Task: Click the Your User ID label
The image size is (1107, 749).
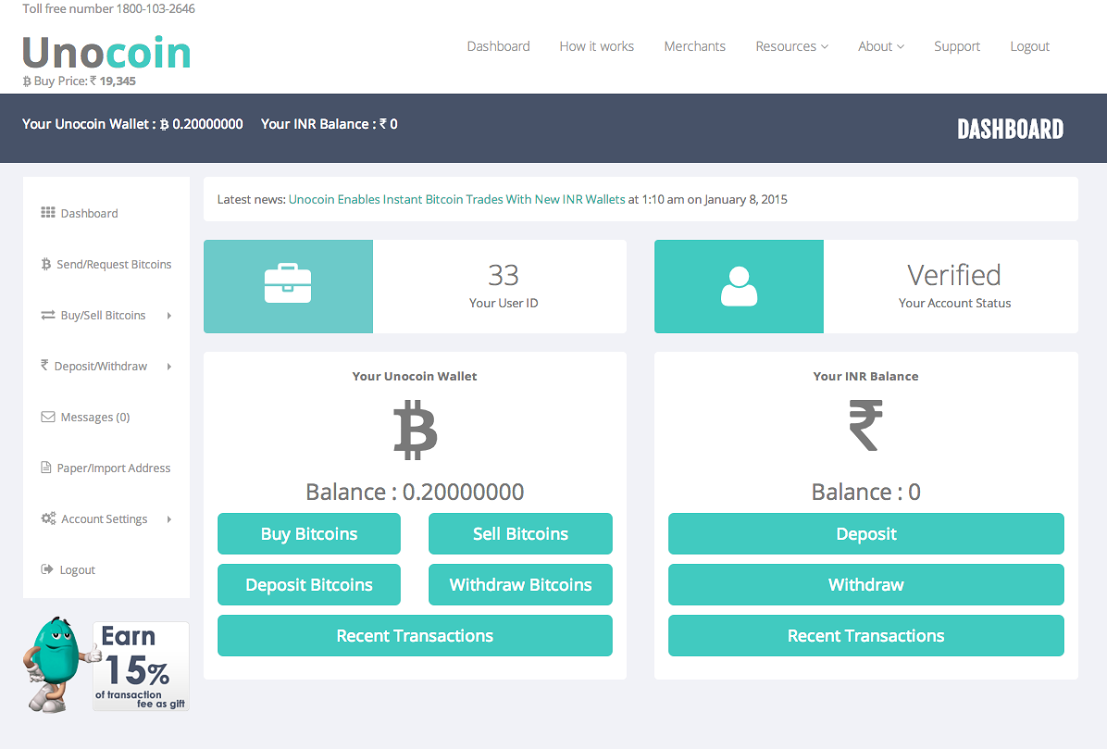Action: (503, 303)
